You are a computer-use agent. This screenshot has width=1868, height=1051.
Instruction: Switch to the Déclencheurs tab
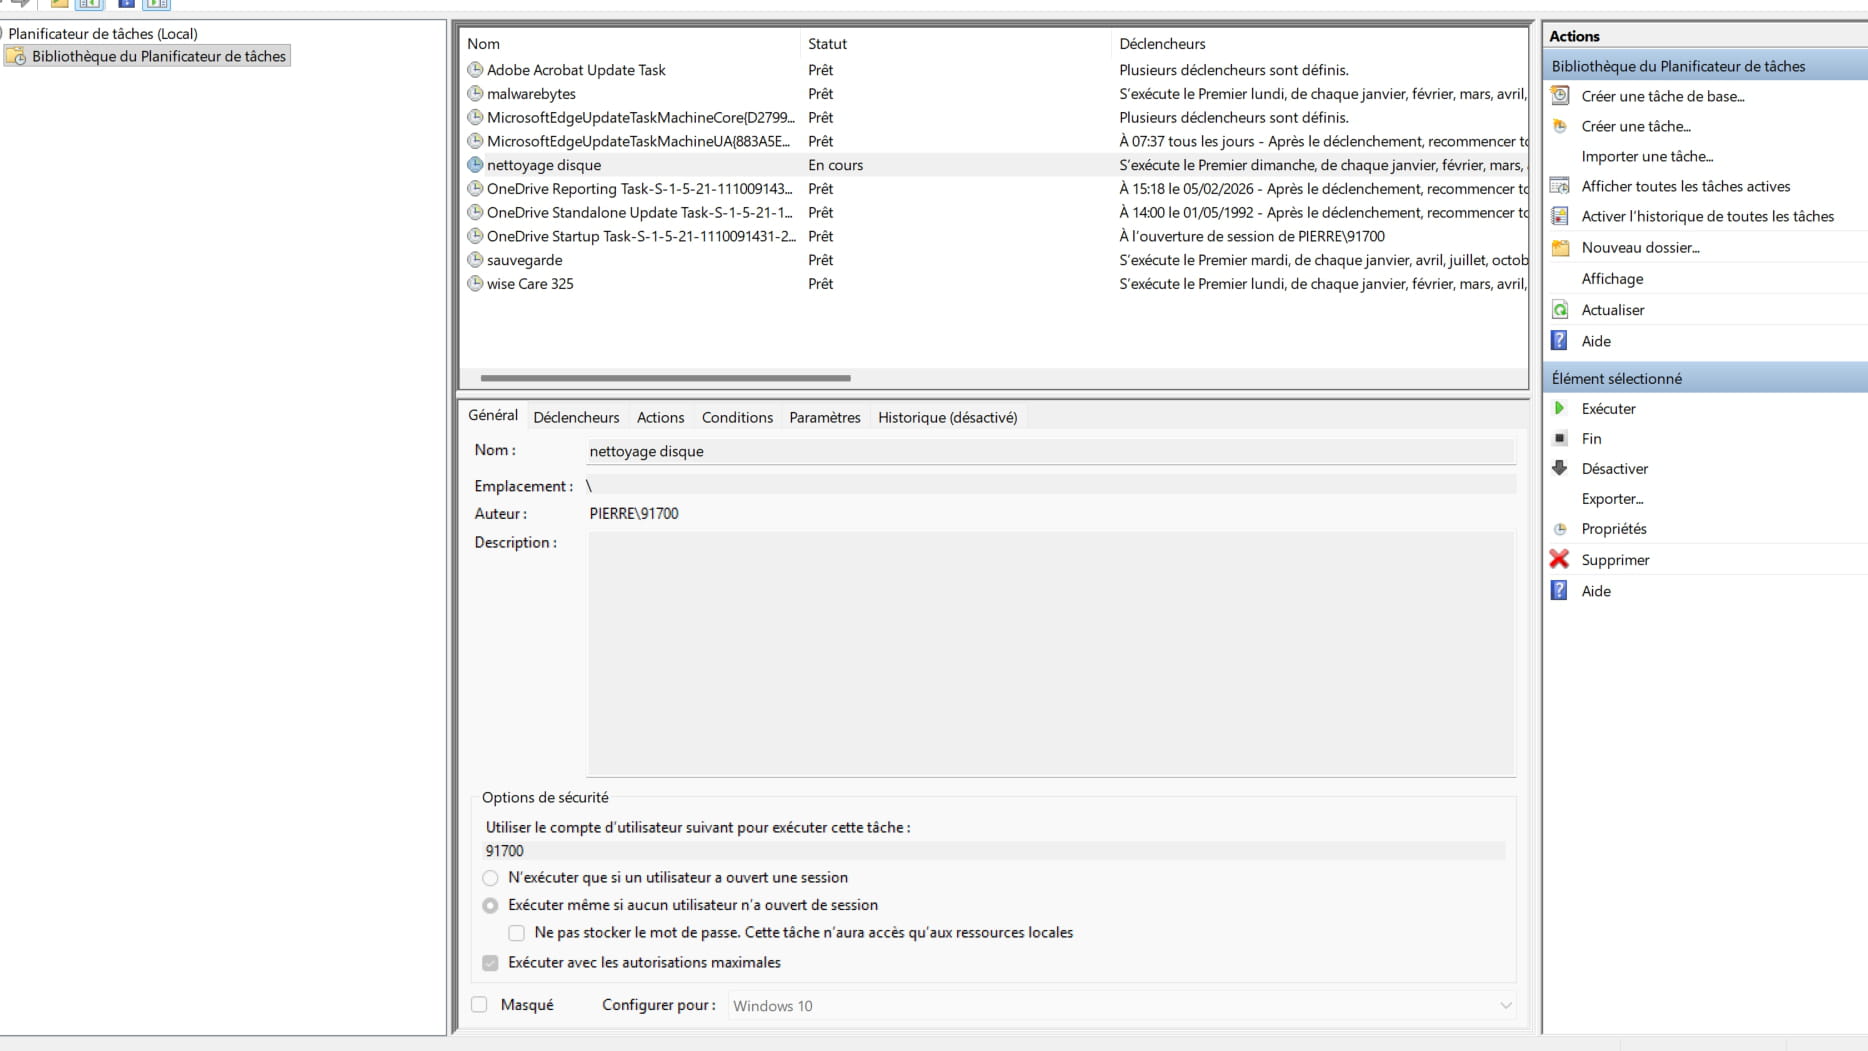point(576,418)
